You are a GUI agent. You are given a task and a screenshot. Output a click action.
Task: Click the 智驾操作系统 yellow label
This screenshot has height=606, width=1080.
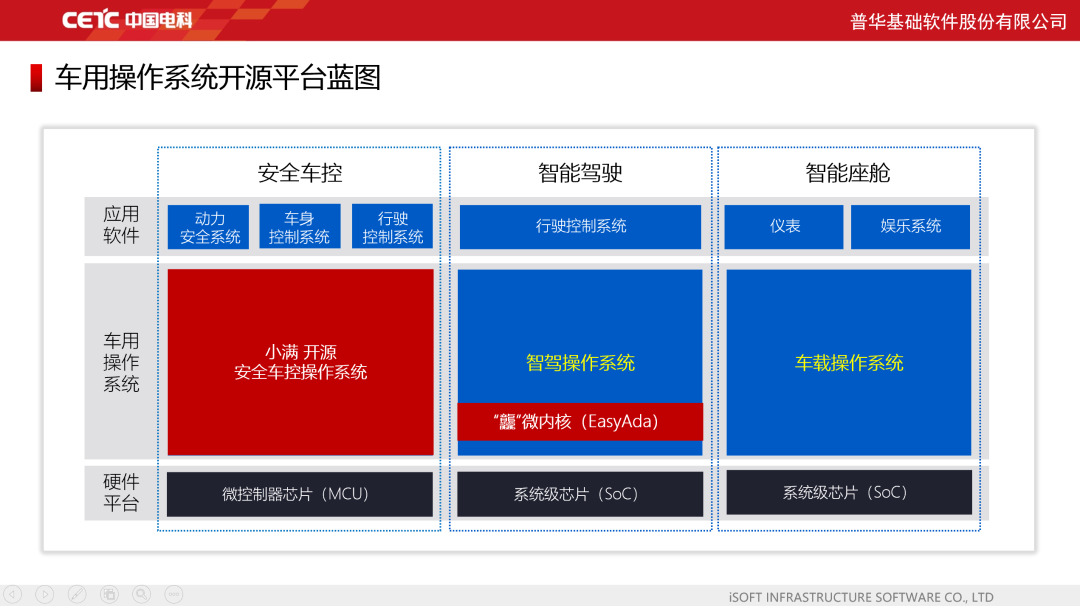click(580, 363)
